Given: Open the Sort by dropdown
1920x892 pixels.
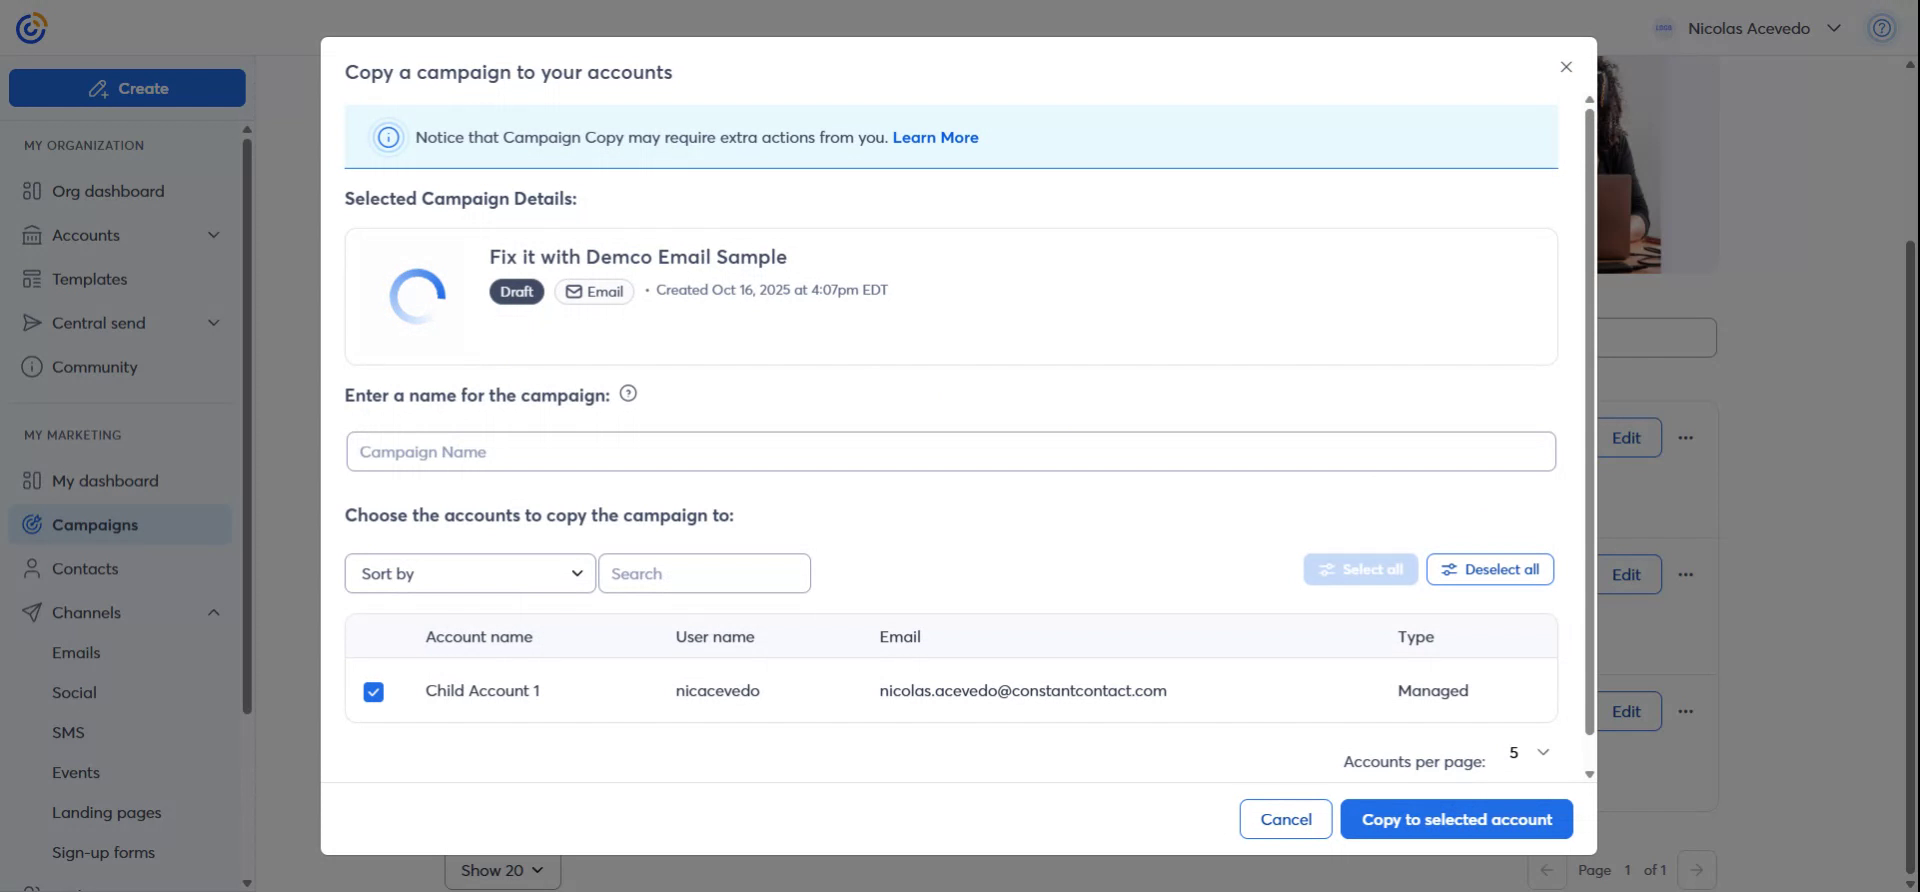Looking at the screenshot, I should point(470,574).
